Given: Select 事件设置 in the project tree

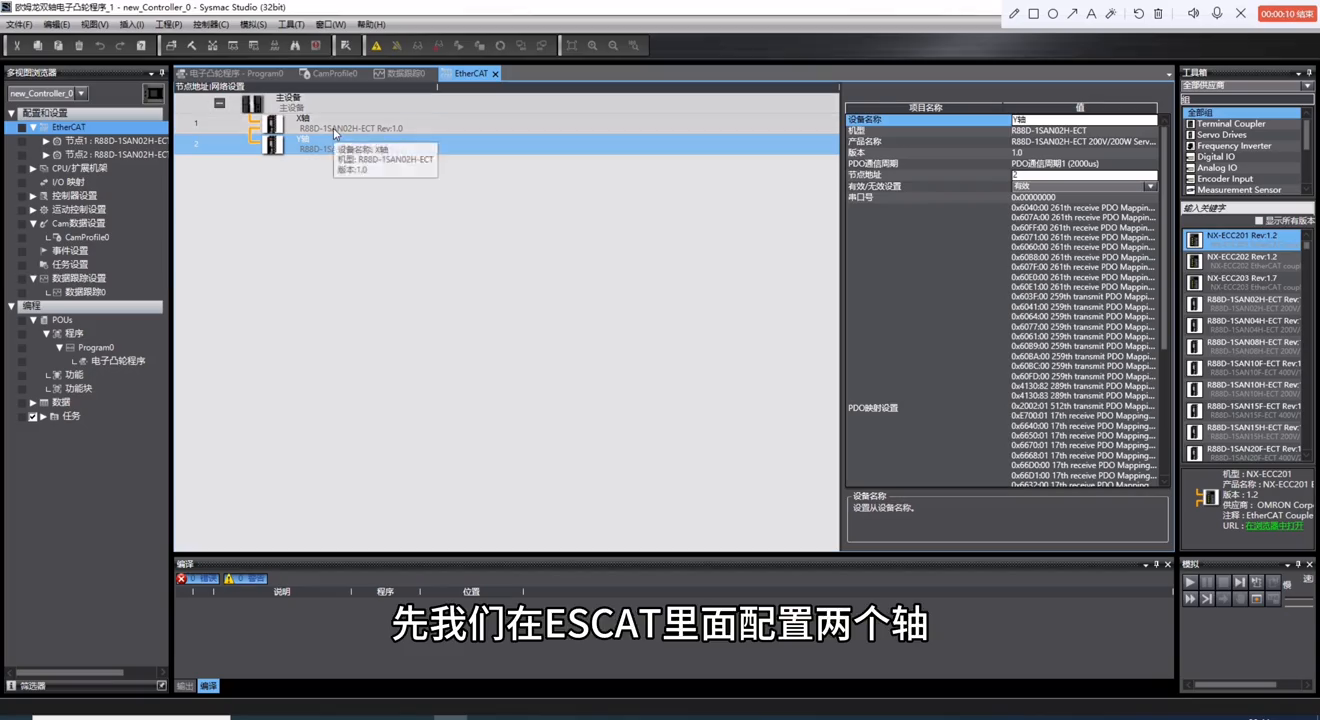Looking at the screenshot, I should click(x=70, y=251).
